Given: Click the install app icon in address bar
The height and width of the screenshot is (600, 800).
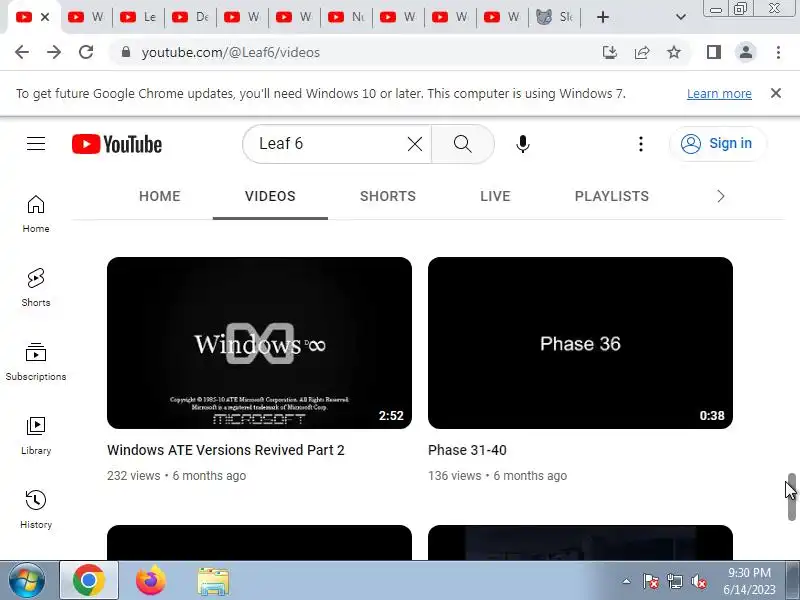Looking at the screenshot, I should tap(610, 52).
